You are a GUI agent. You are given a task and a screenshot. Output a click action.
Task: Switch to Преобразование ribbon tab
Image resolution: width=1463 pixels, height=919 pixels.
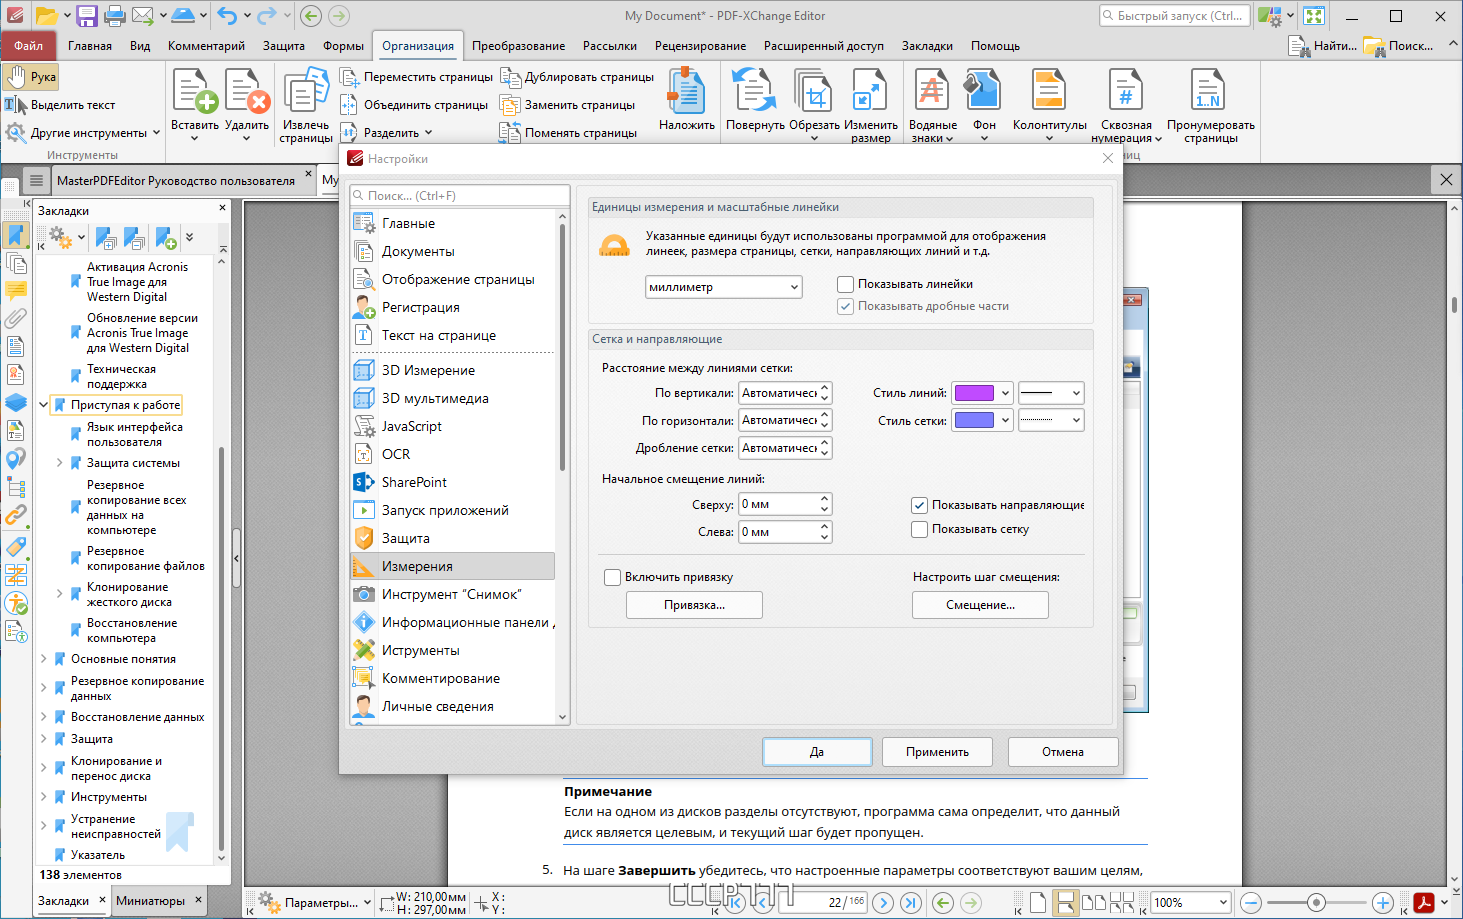click(518, 46)
